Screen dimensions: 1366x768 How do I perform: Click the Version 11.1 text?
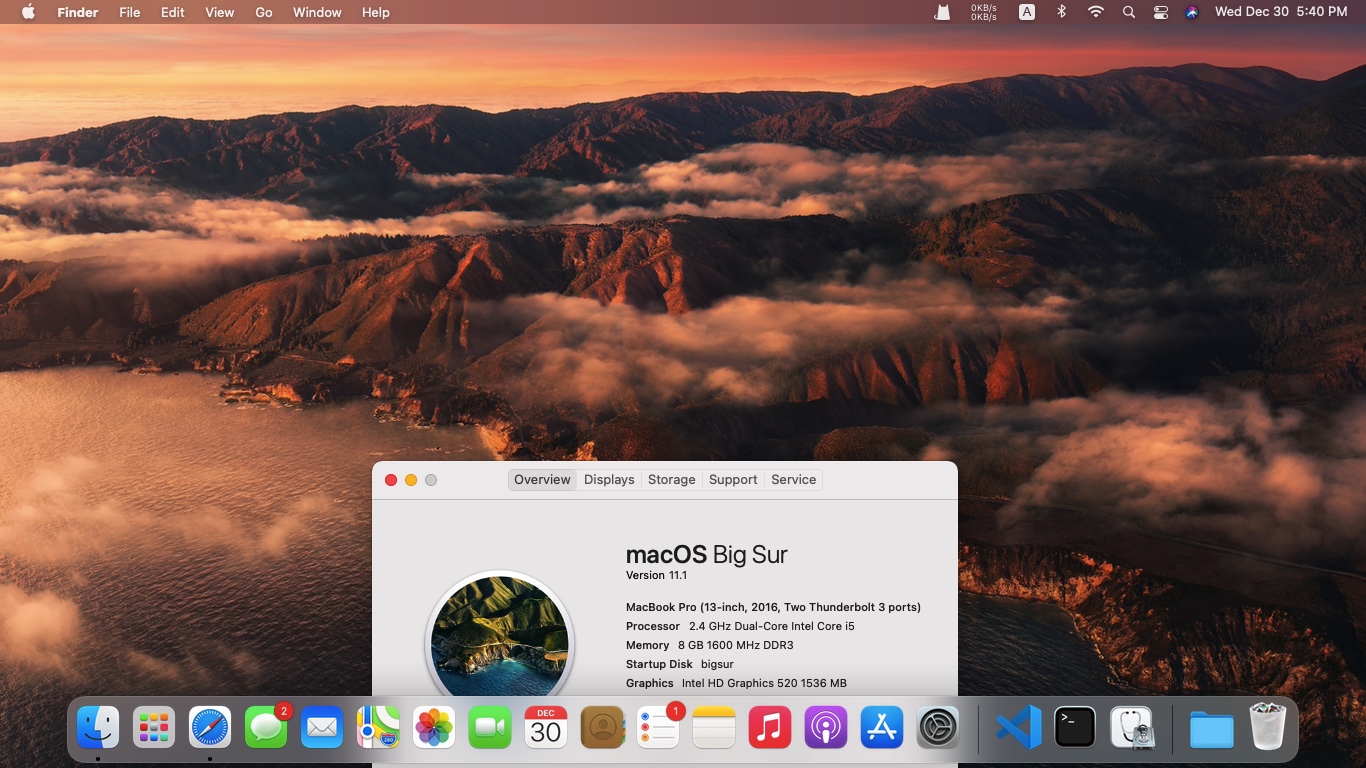click(656, 575)
